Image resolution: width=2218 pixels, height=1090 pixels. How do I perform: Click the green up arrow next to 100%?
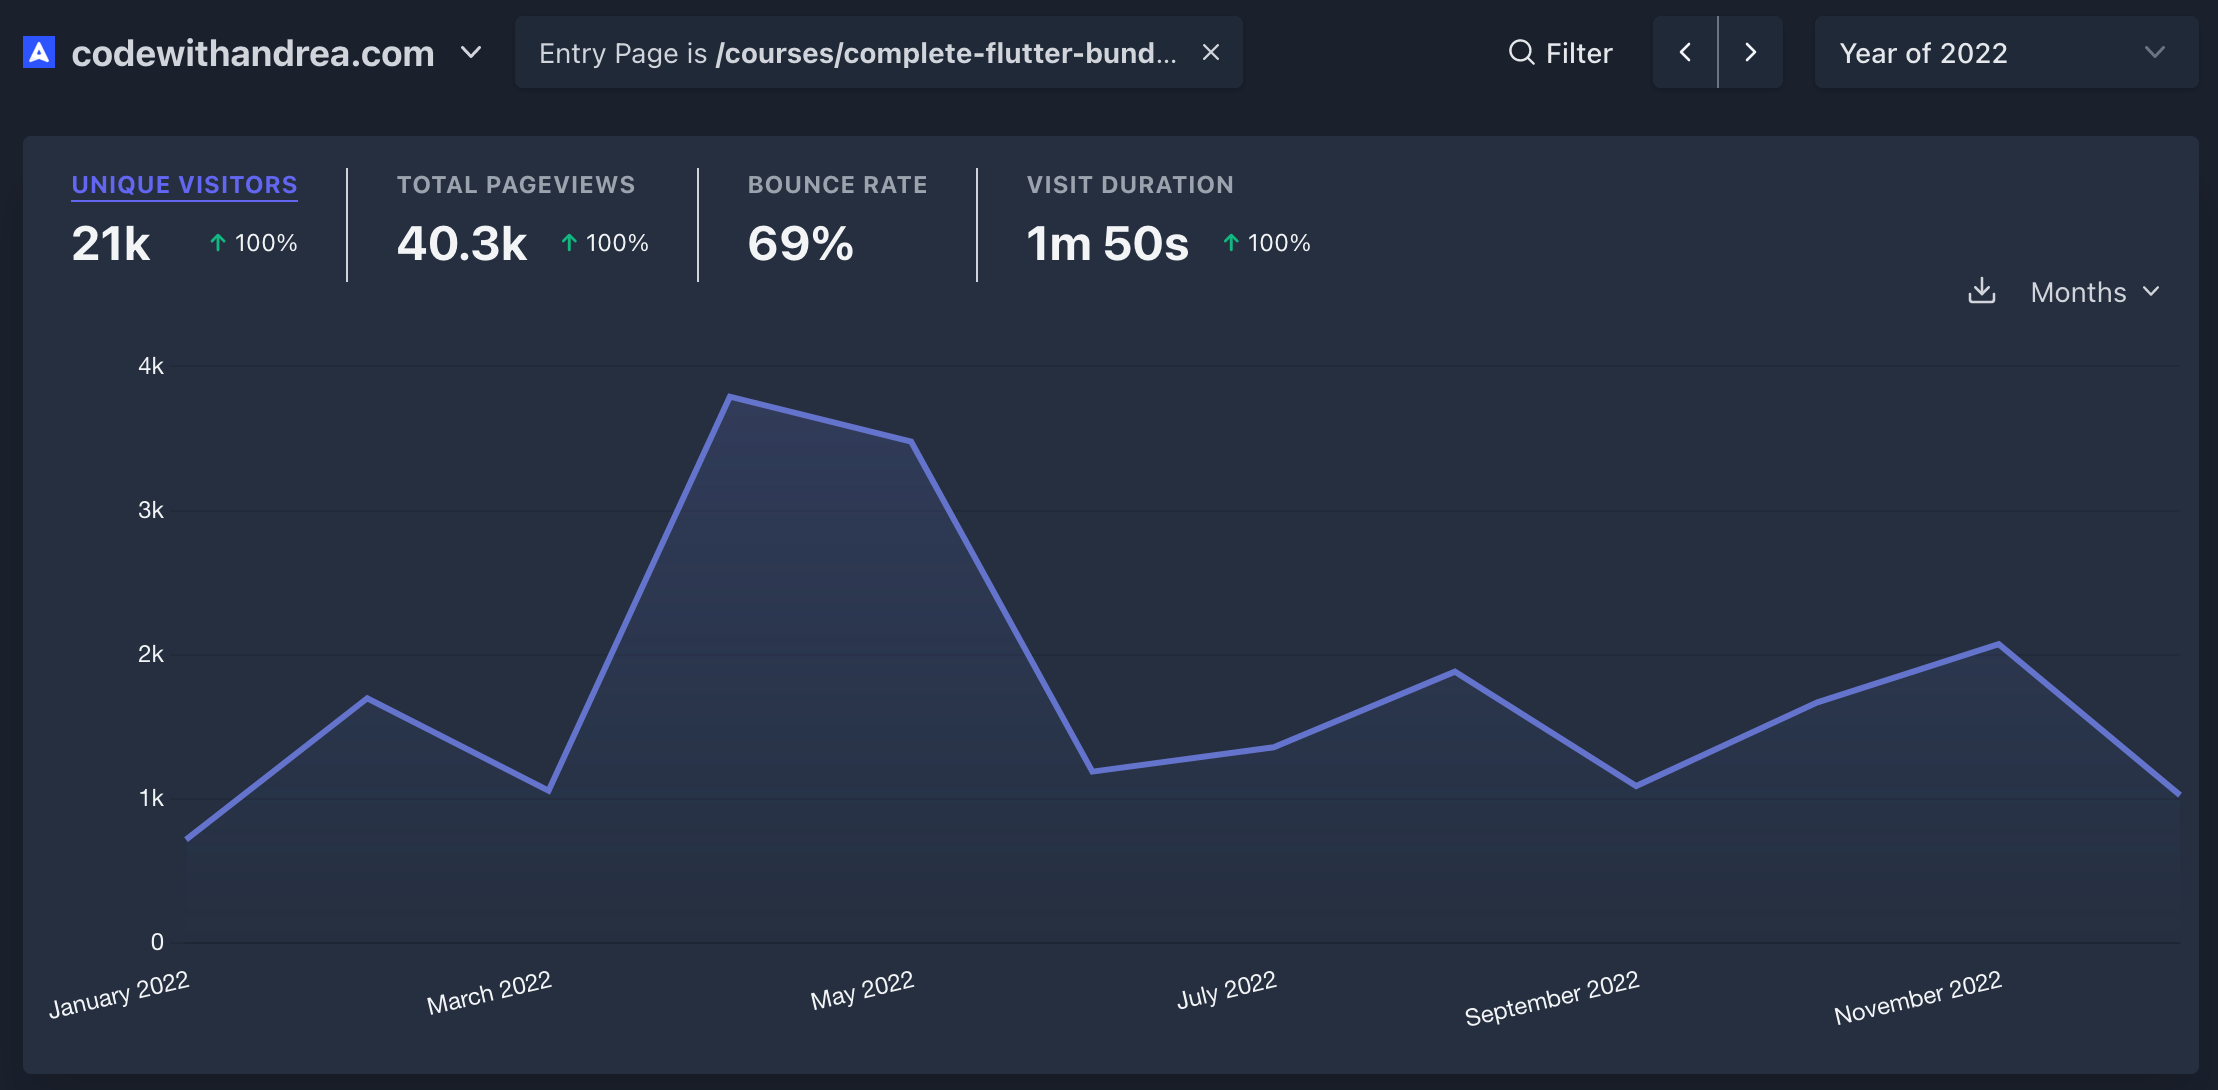point(216,242)
